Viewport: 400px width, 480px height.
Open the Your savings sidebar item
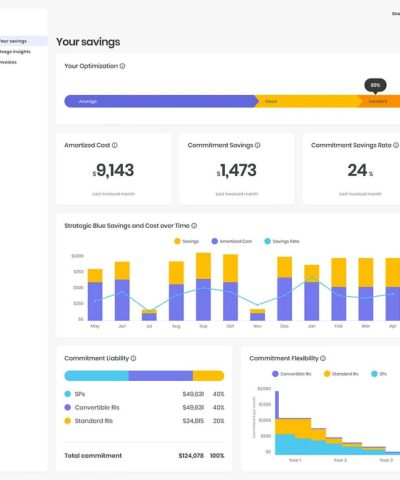23,41
